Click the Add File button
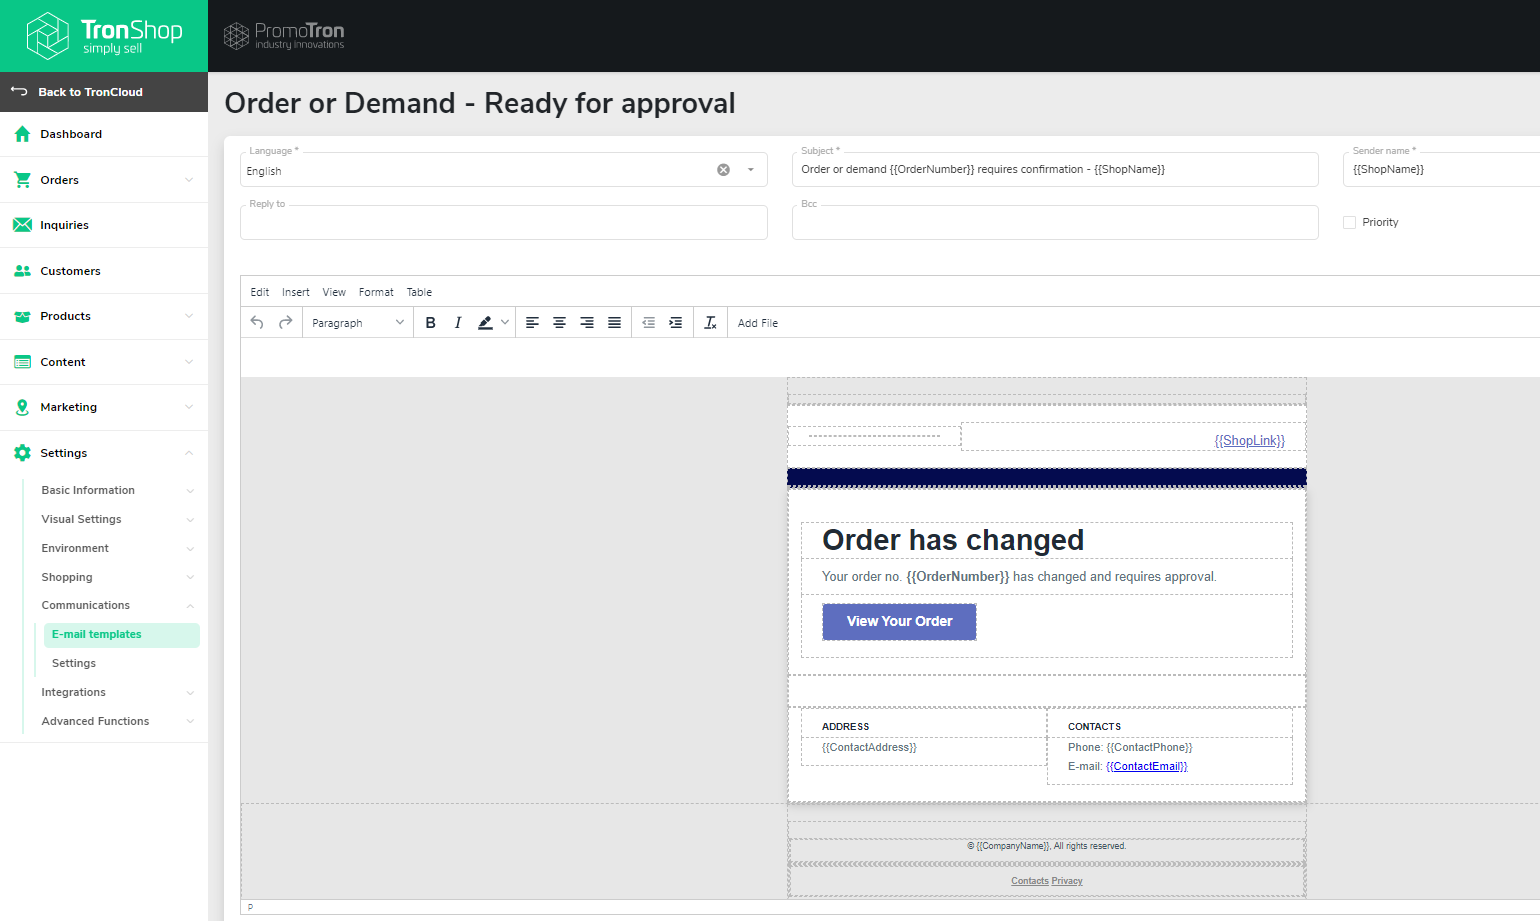 (x=758, y=323)
